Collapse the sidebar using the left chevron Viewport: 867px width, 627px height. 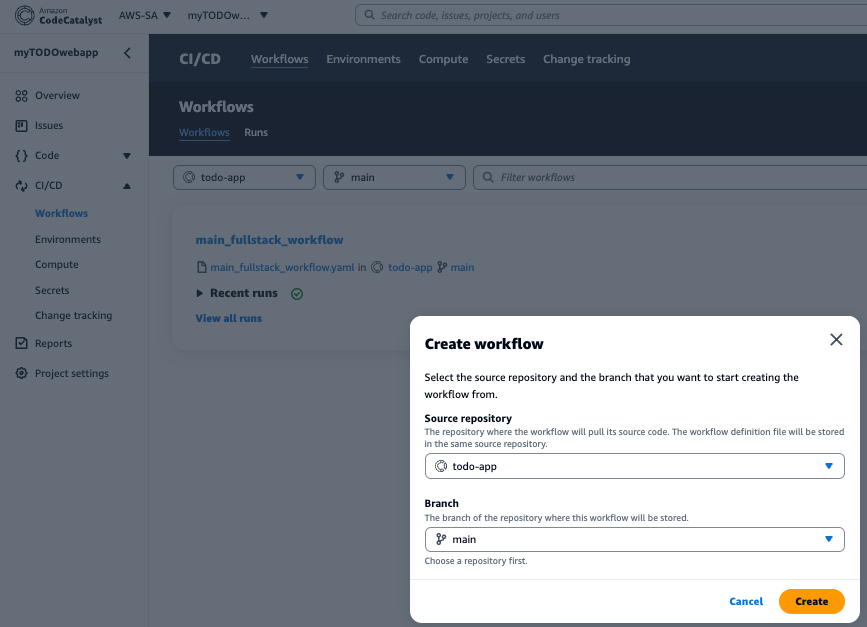point(127,53)
